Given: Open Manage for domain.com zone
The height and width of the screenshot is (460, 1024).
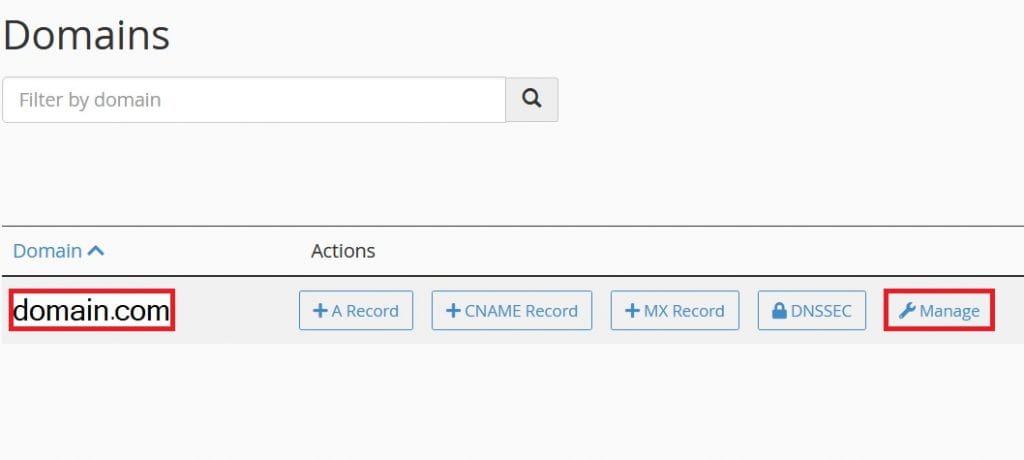Looking at the screenshot, I should (x=939, y=310).
